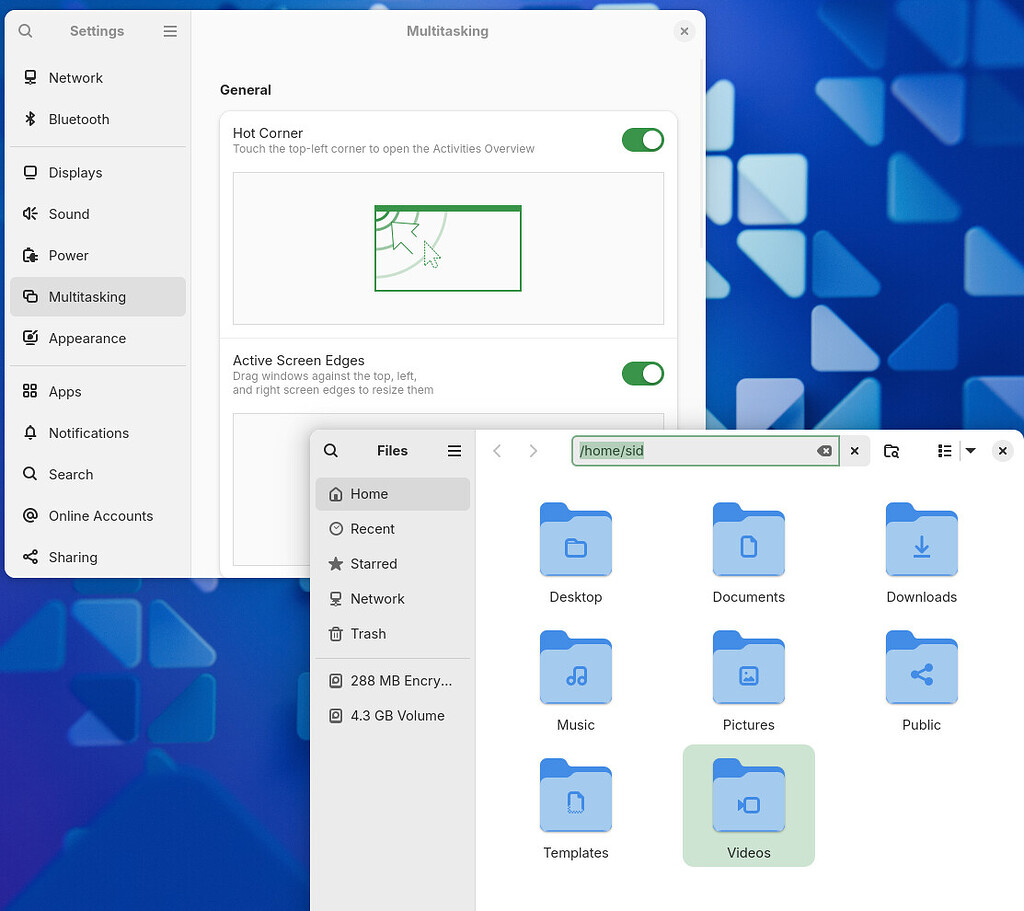Click inside the /home/sid path field
Viewport: 1024px width, 911px height.
click(x=700, y=450)
